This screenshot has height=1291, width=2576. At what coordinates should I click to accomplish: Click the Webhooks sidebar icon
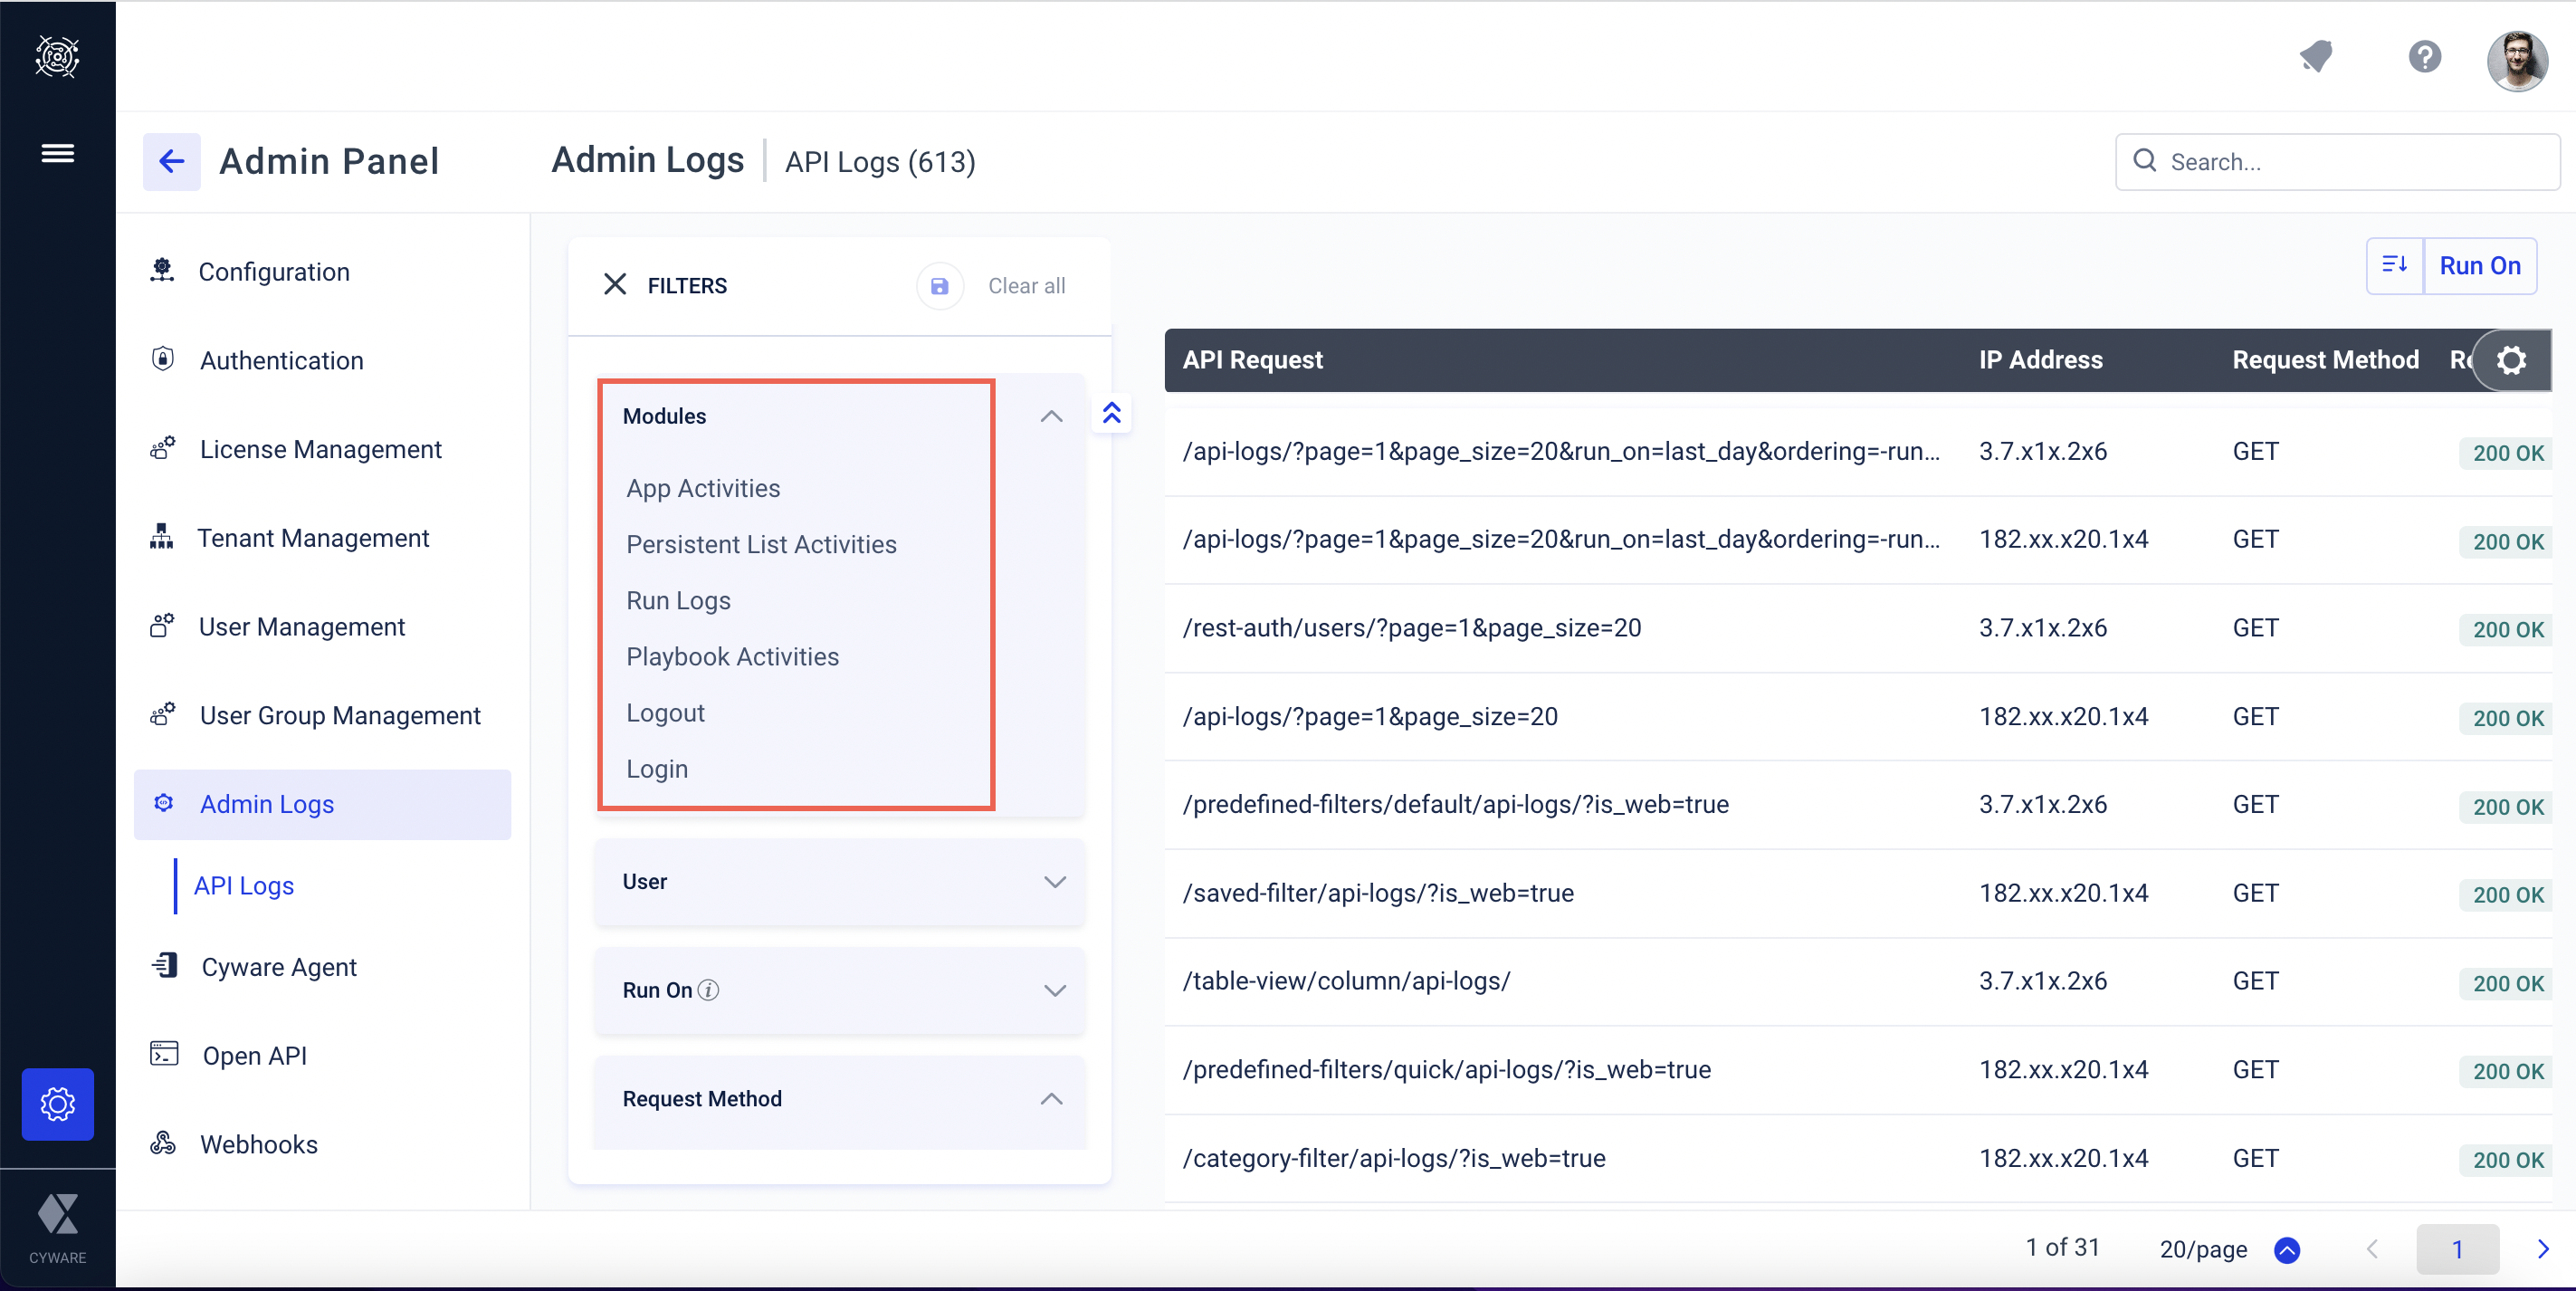click(163, 1143)
